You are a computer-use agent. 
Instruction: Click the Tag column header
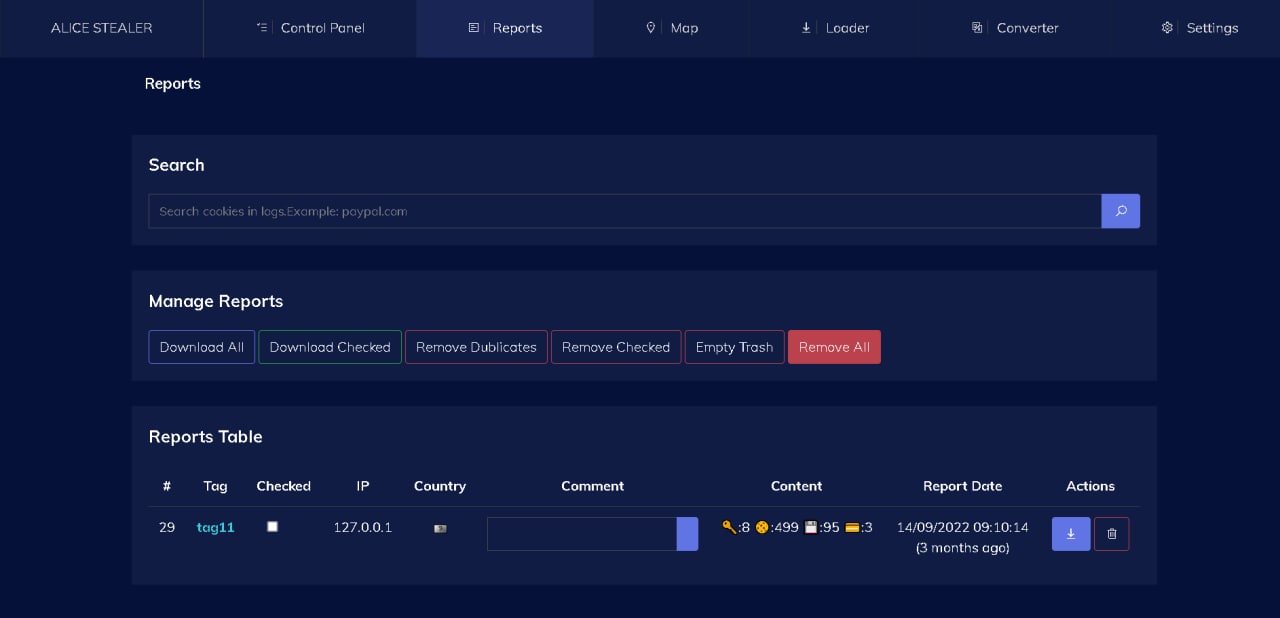215,486
